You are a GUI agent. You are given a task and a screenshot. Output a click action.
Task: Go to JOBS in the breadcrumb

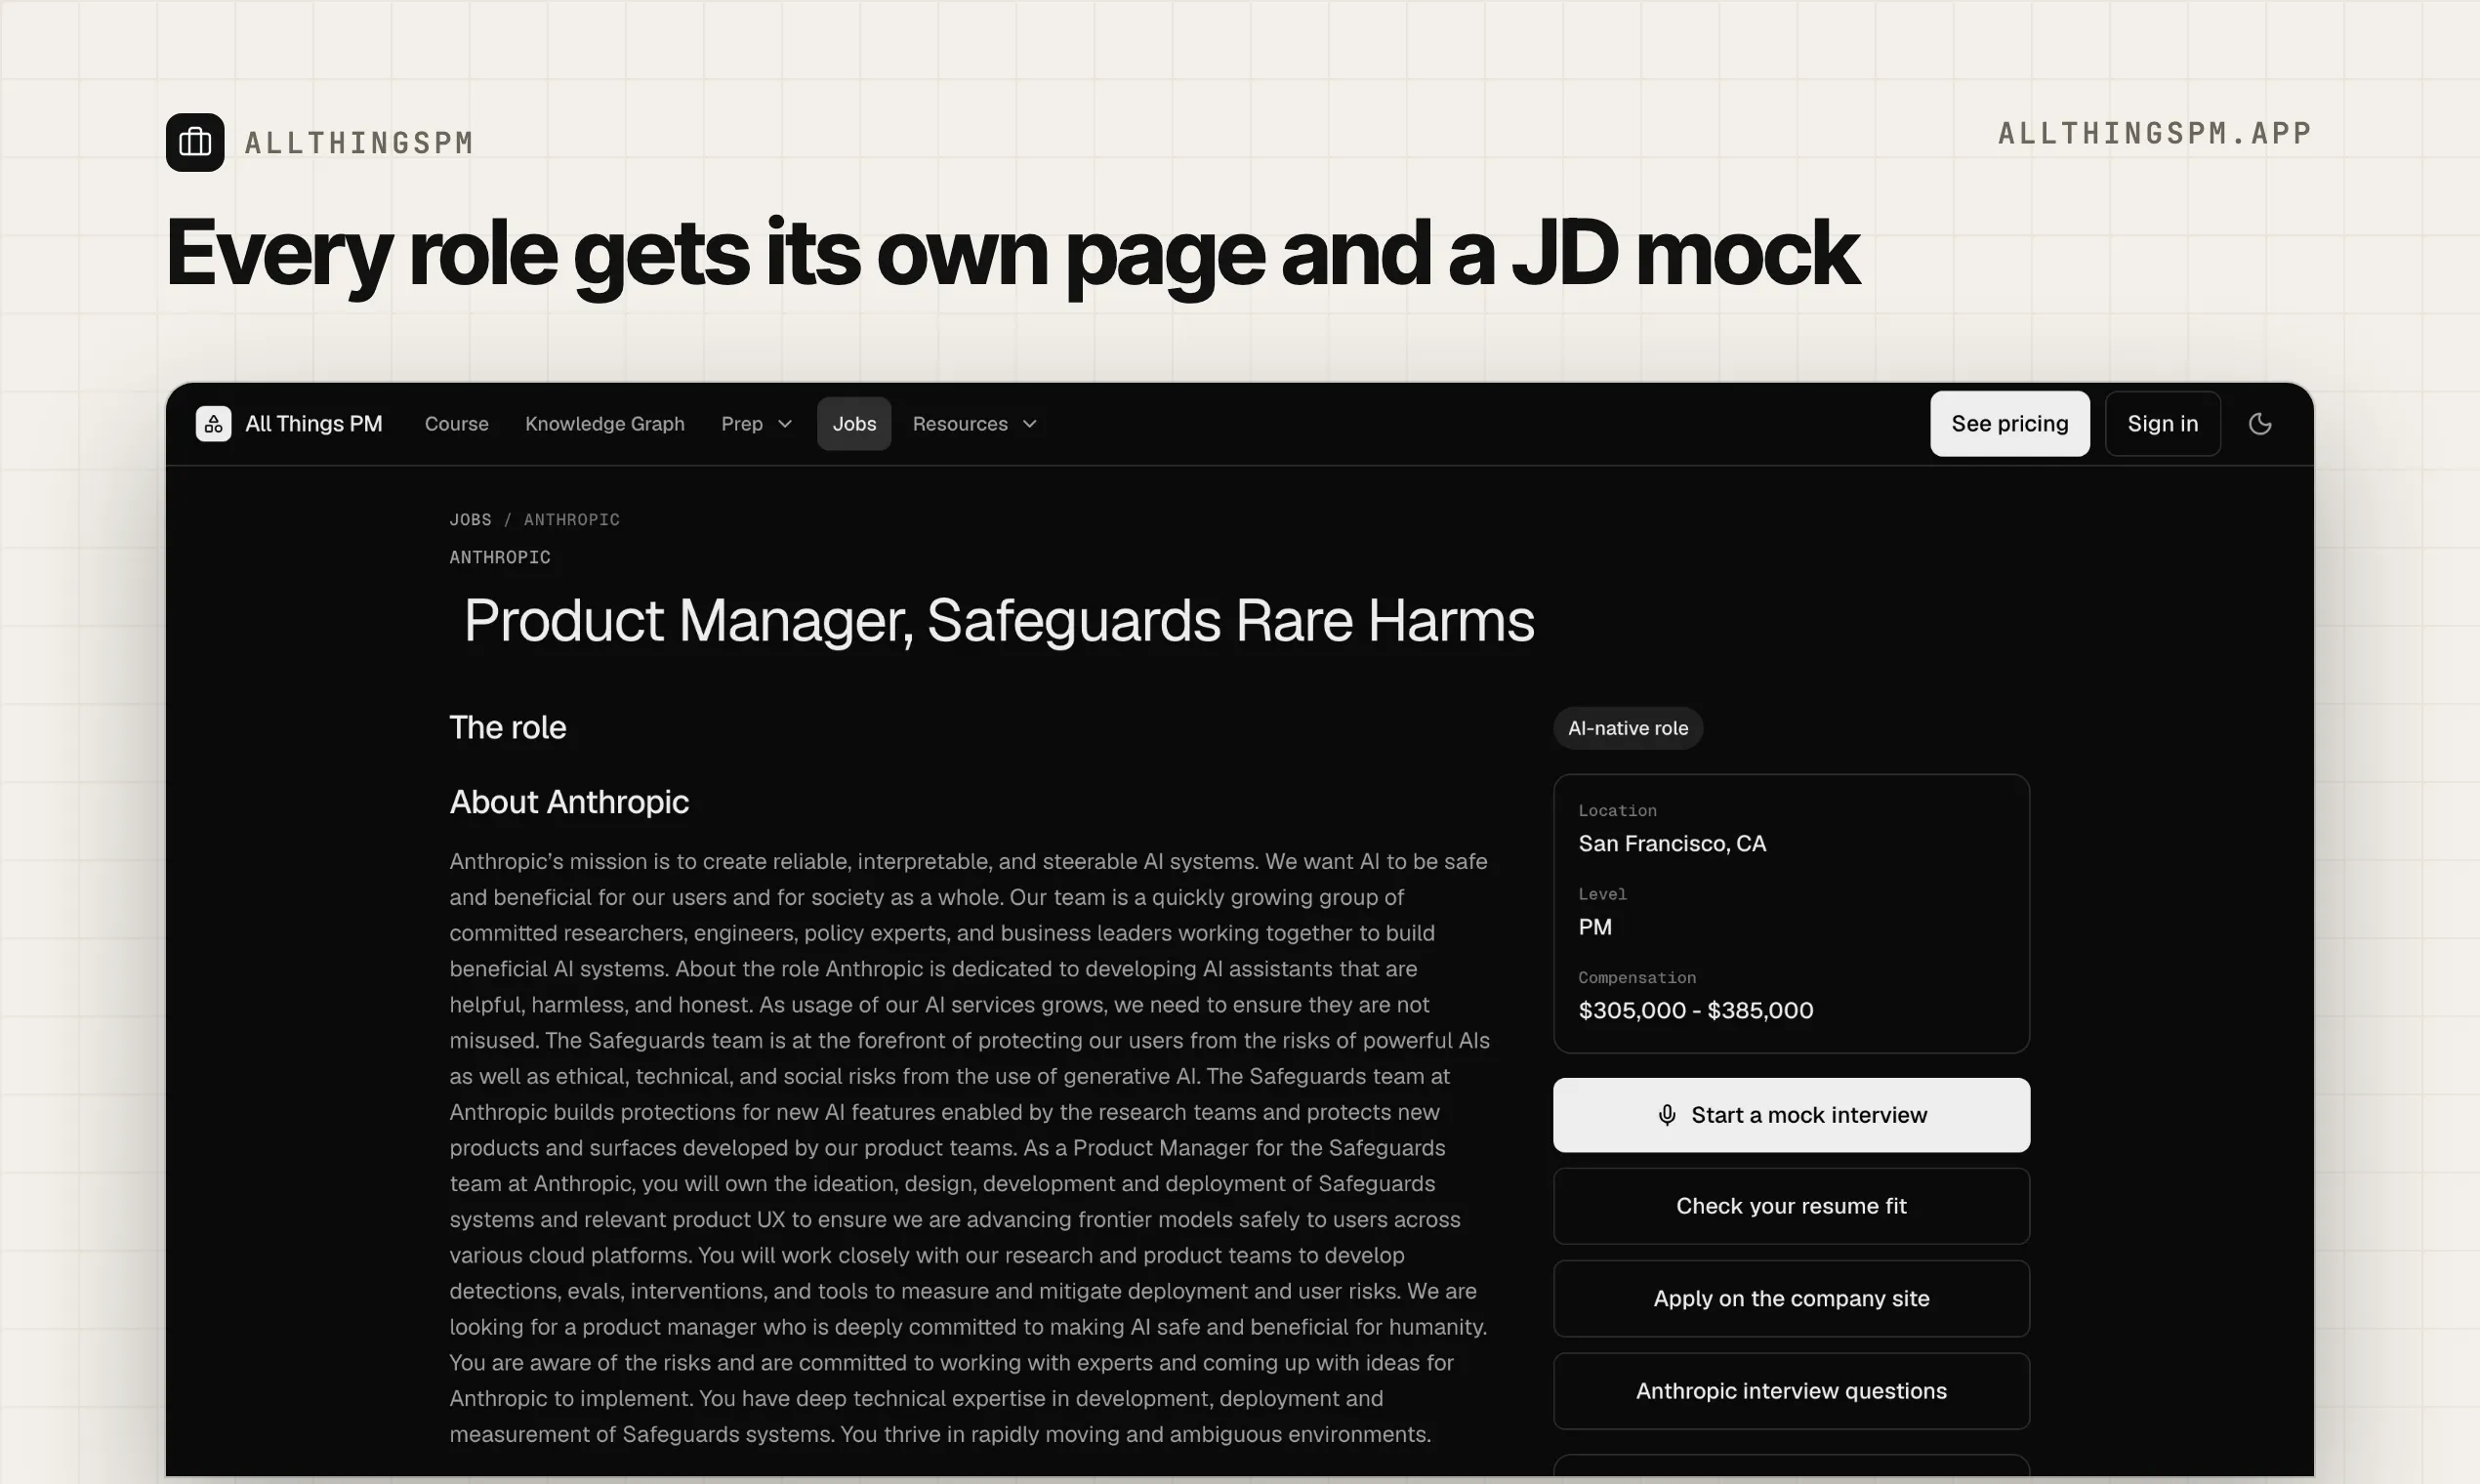(470, 520)
